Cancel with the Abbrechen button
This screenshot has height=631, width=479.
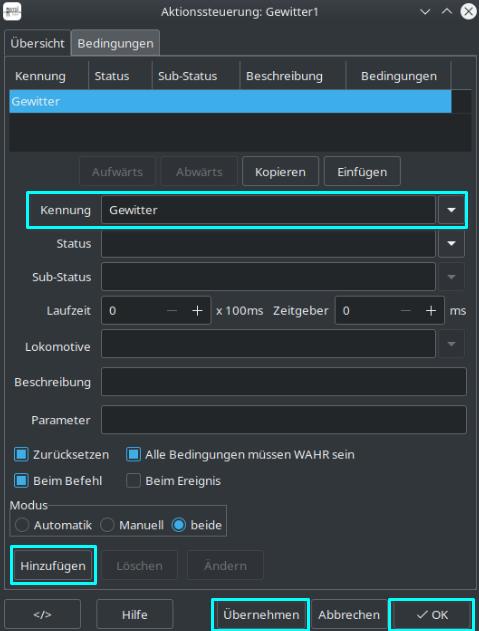349,615
